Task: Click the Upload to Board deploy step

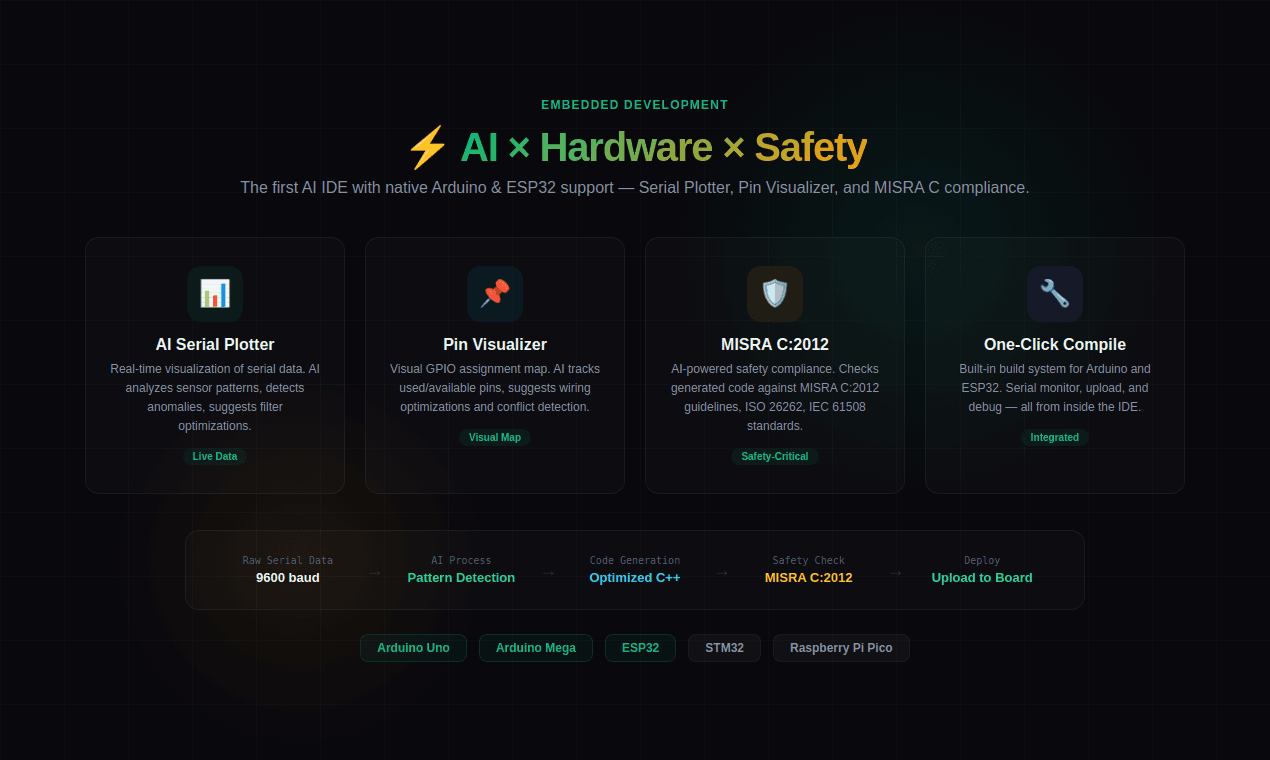Action: tap(982, 577)
